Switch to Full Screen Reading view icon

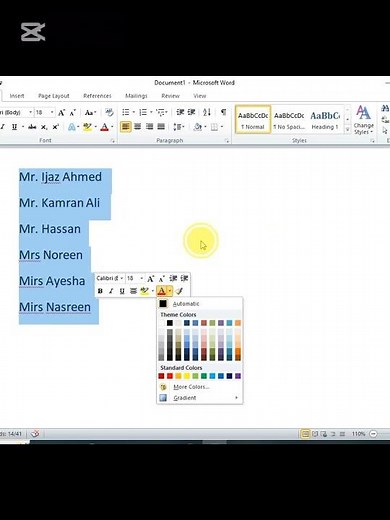click(314, 434)
